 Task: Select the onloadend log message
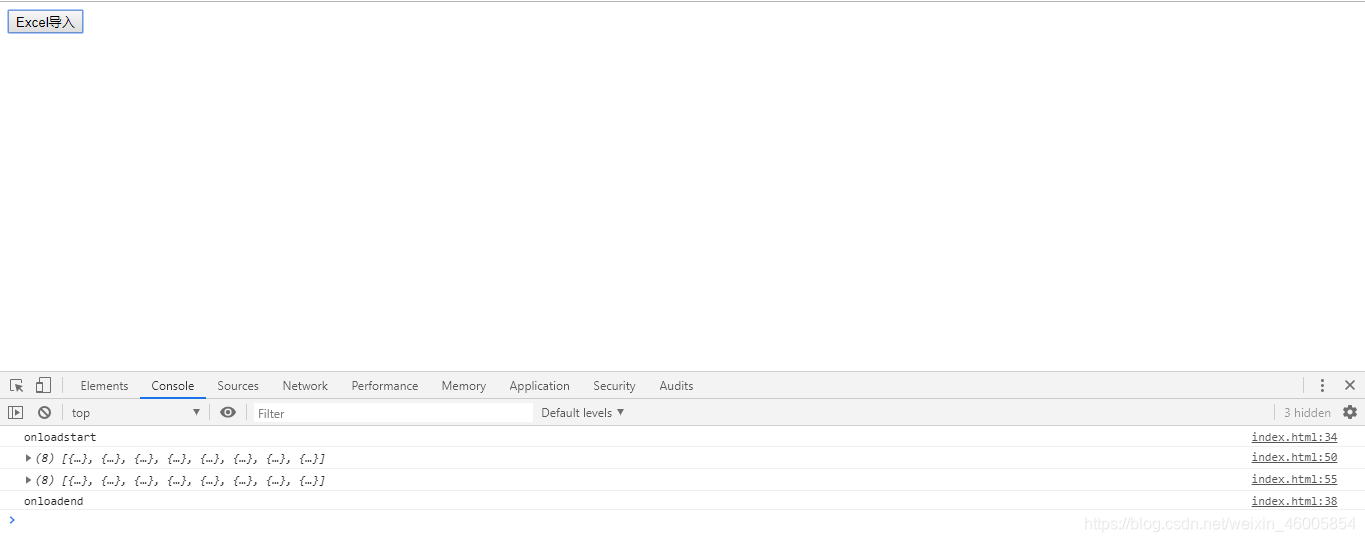tap(54, 501)
